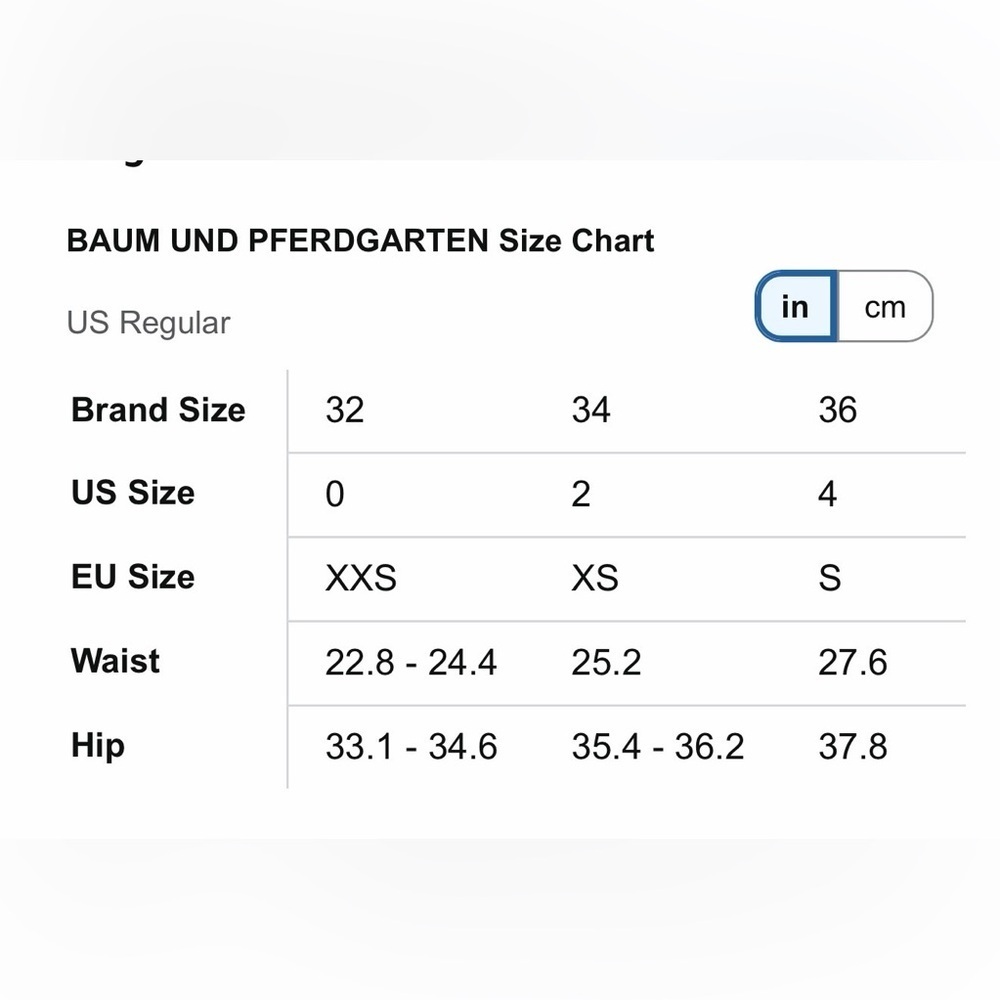This screenshot has width=1000, height=1000.
Task: Click waist value 25.2
Action: click(606, 662)
